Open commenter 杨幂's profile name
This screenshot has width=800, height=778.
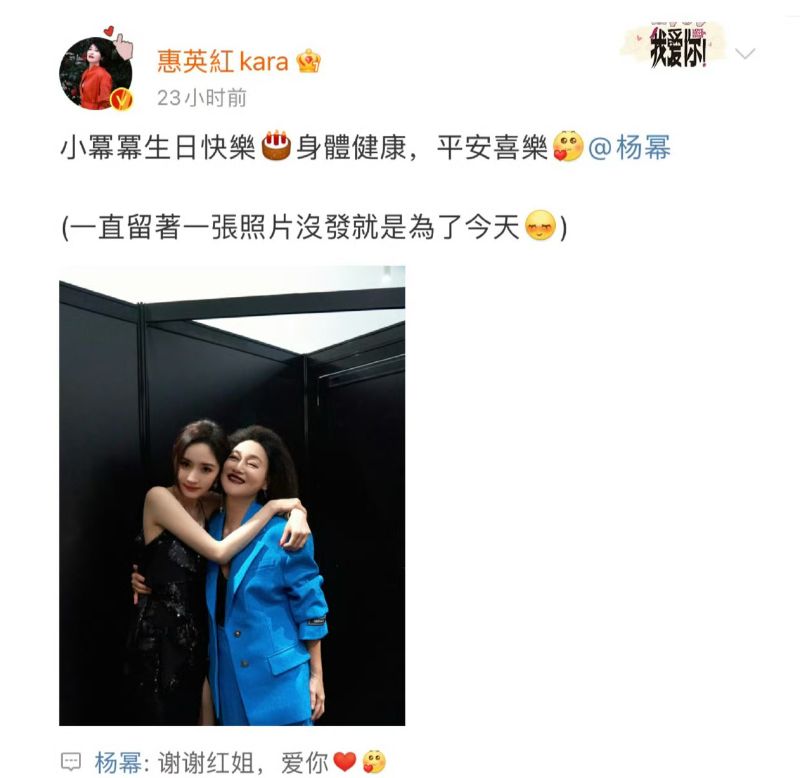118,763
